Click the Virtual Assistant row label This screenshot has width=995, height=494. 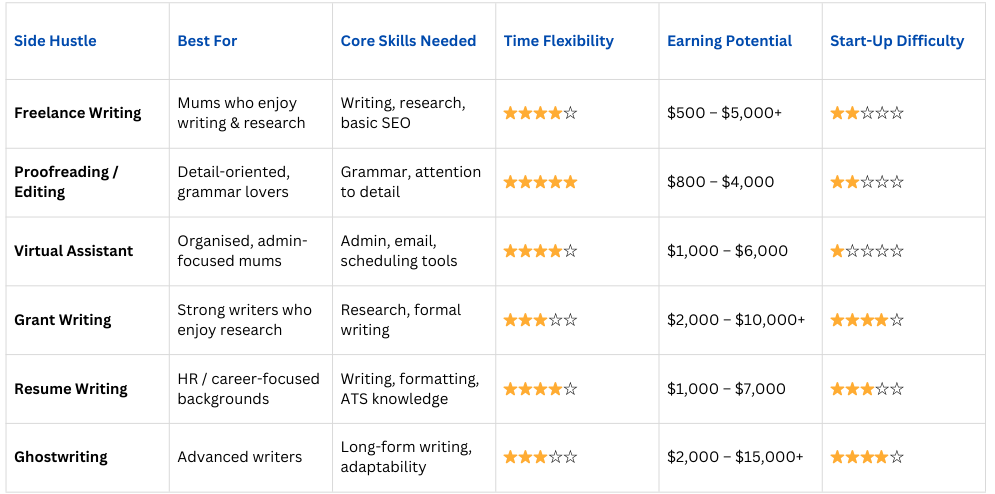(x=74, y=251)
